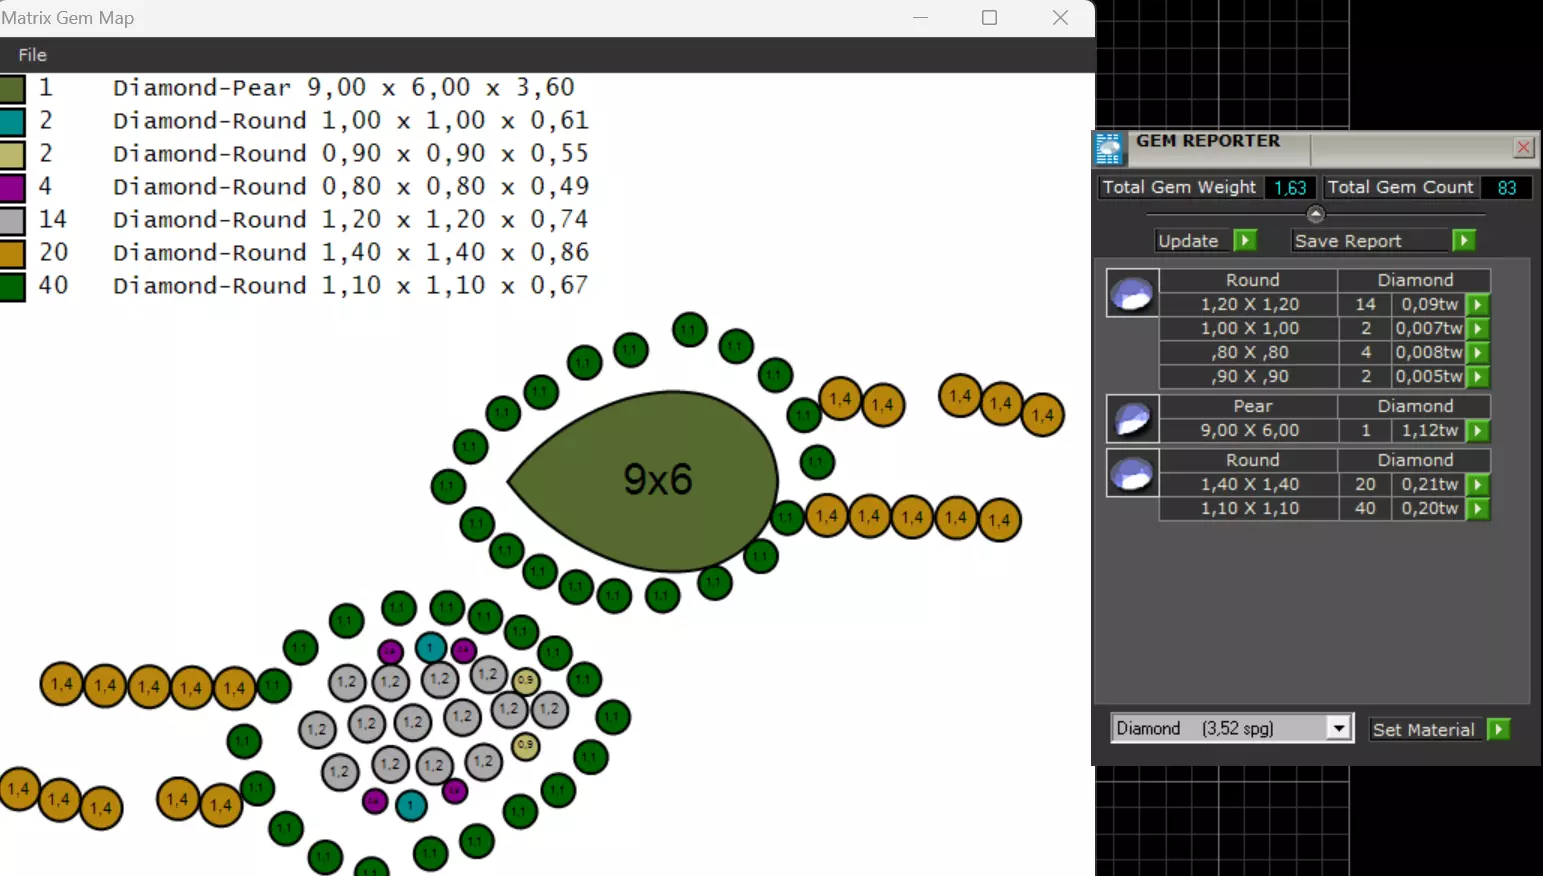
Task: Click the first Round Diamond gem thumbnail
Action: 1132,293
